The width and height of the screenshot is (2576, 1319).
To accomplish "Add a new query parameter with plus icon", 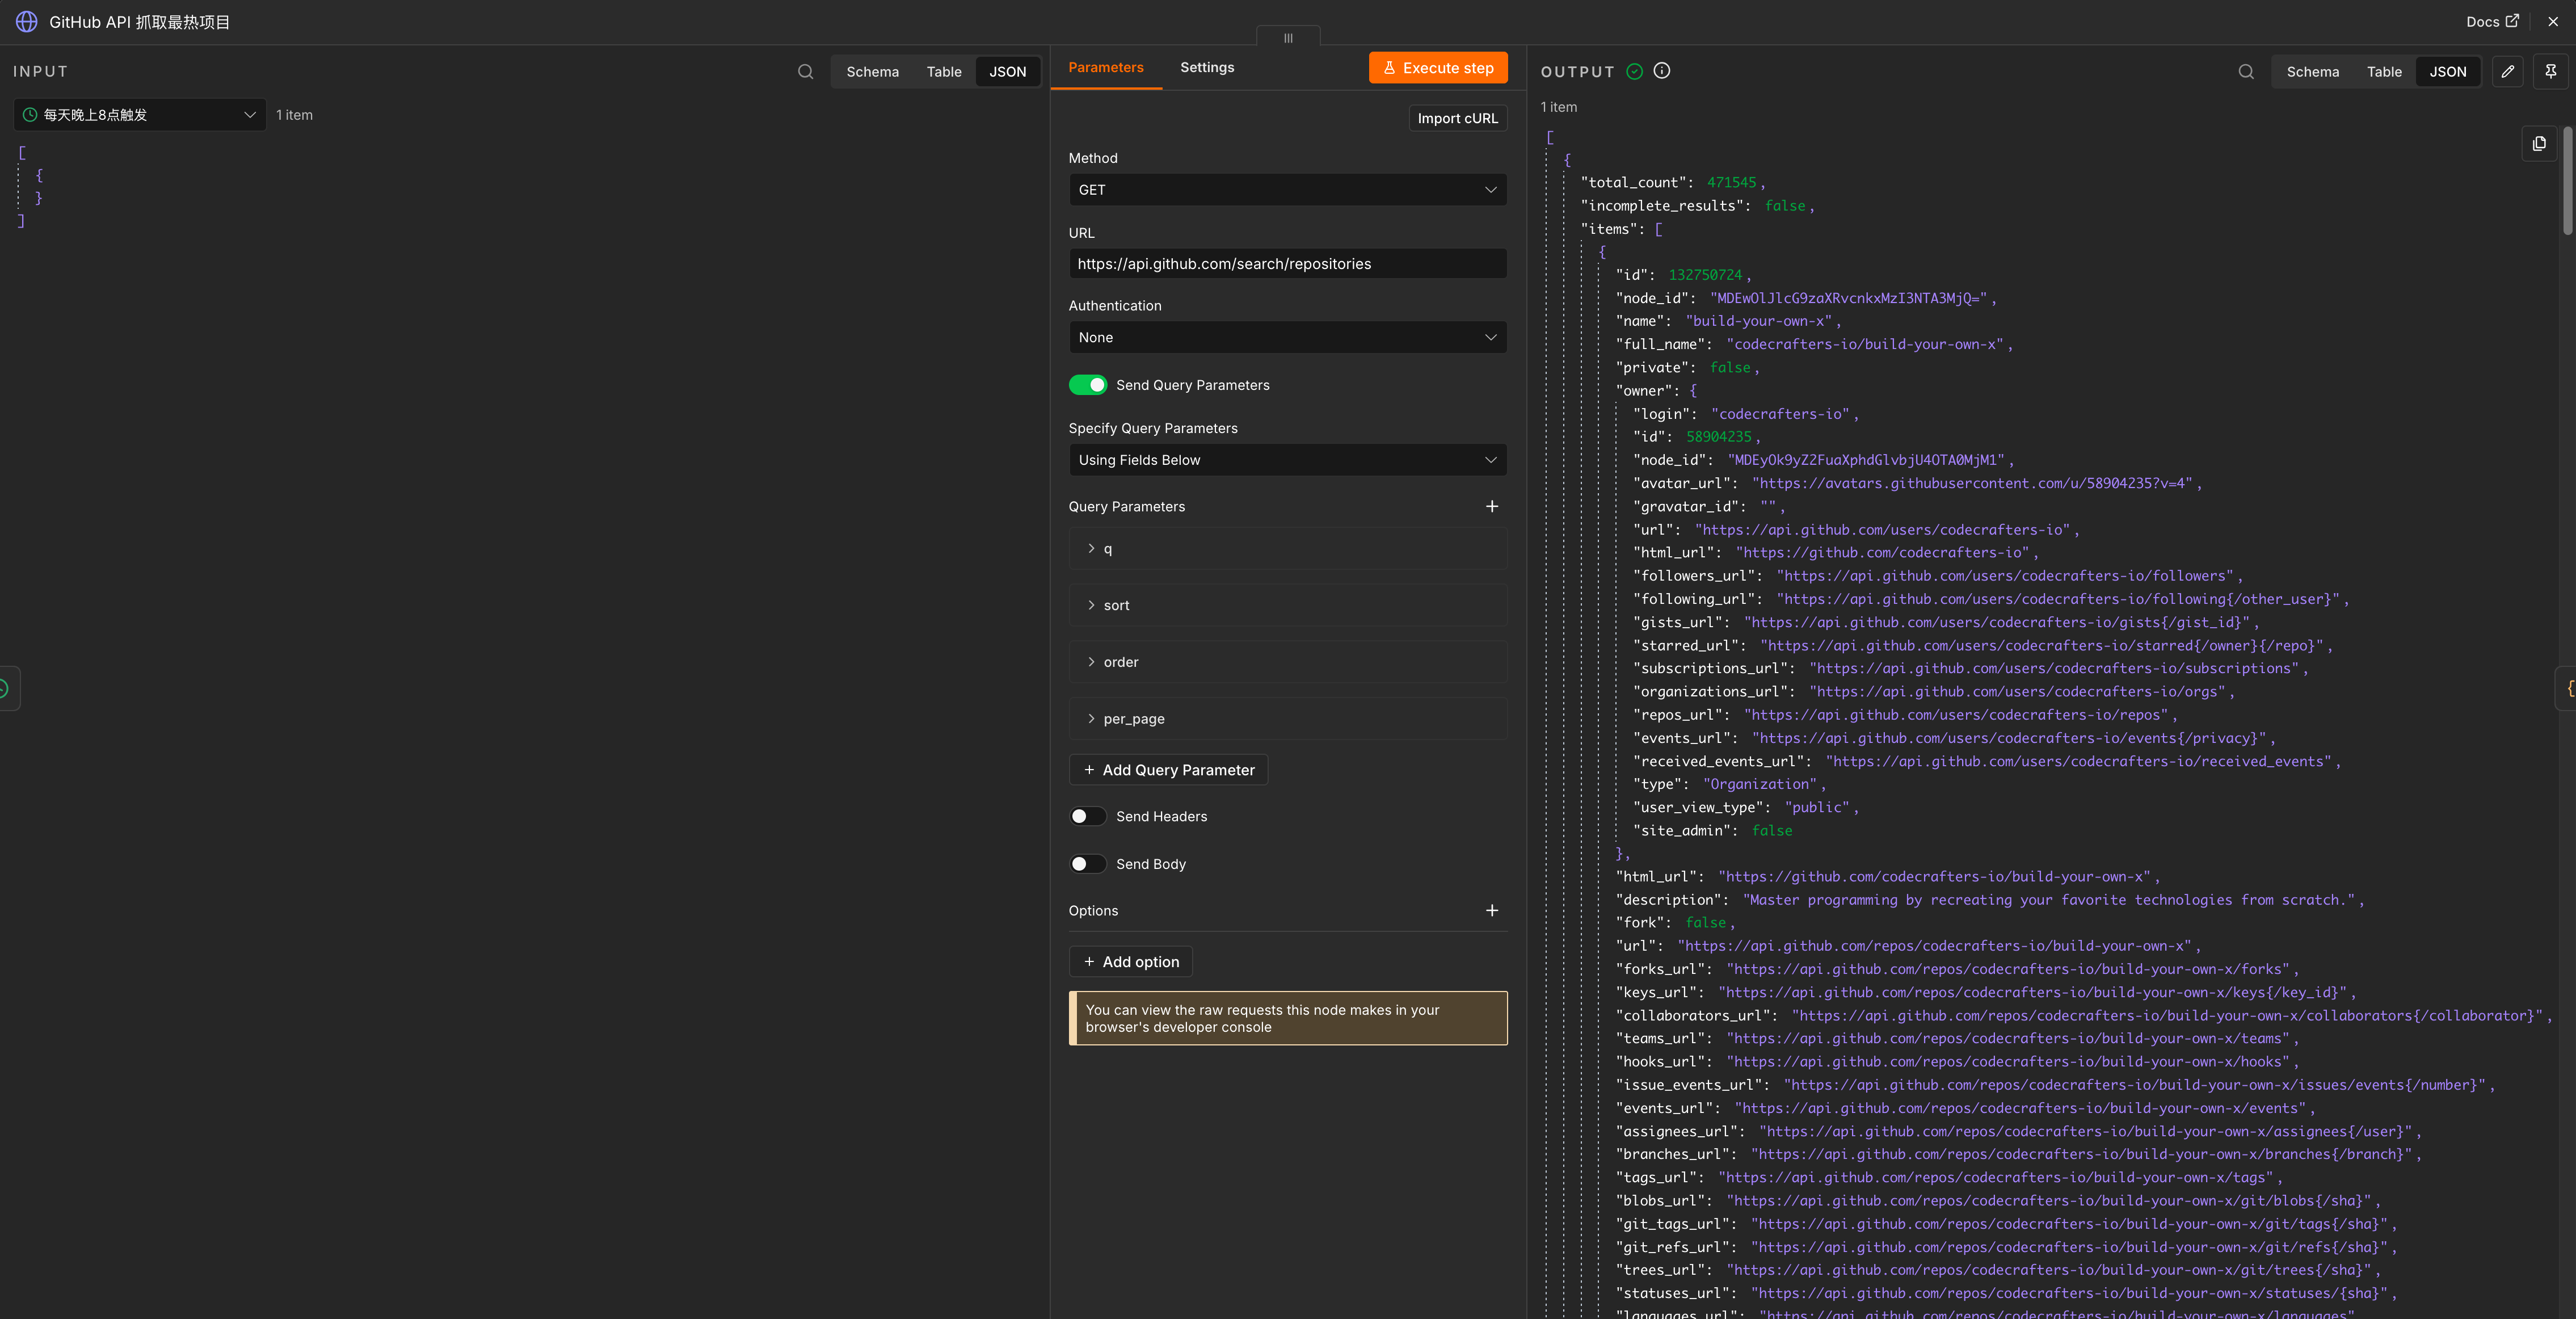I will pos(1492,506).
